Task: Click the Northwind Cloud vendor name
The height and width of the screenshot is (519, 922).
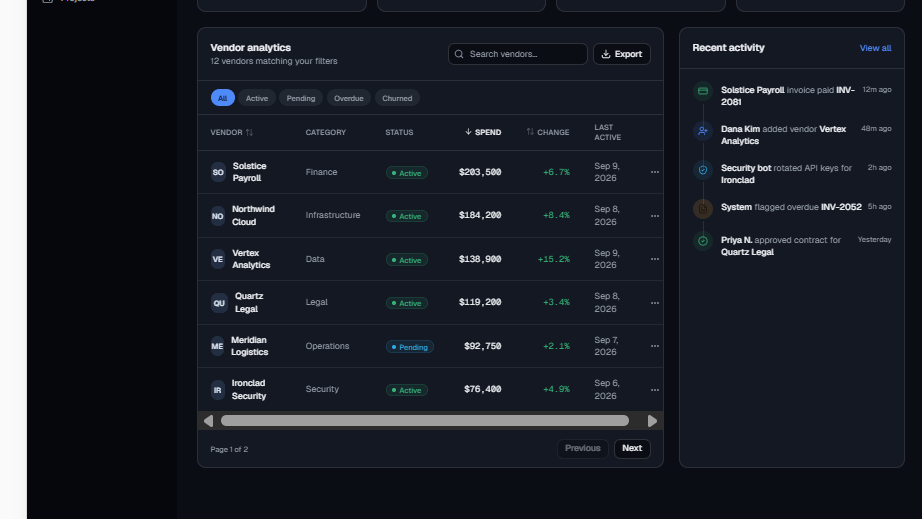Action: tap(253, 216)
